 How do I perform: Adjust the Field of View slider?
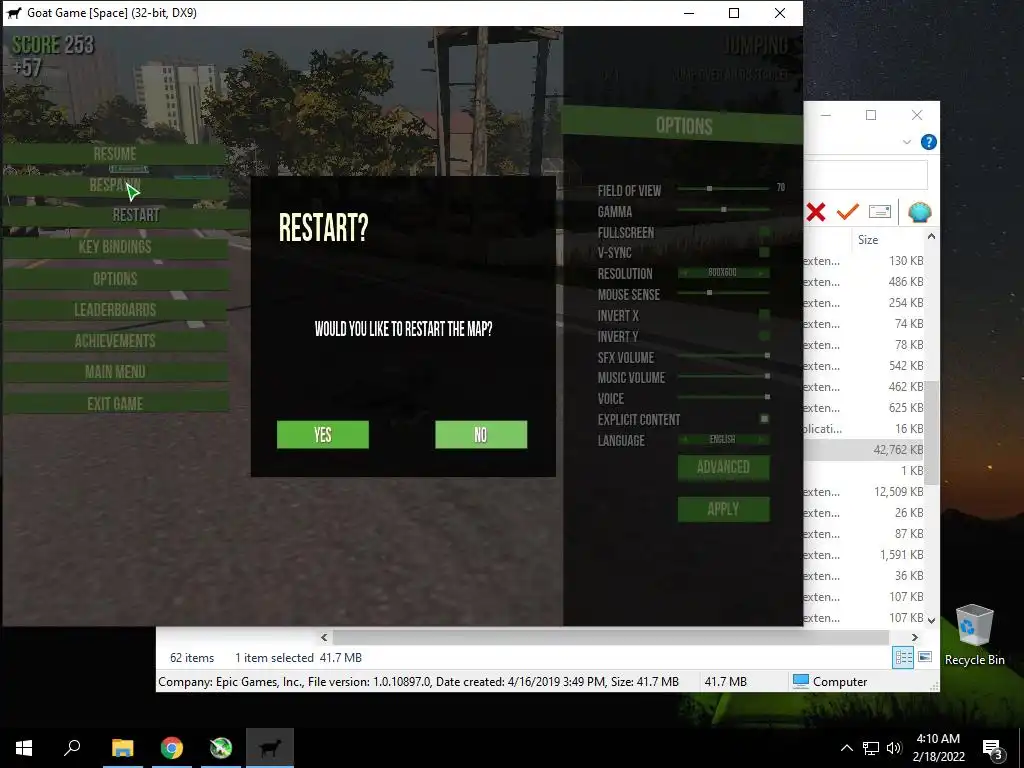point(723,189)
